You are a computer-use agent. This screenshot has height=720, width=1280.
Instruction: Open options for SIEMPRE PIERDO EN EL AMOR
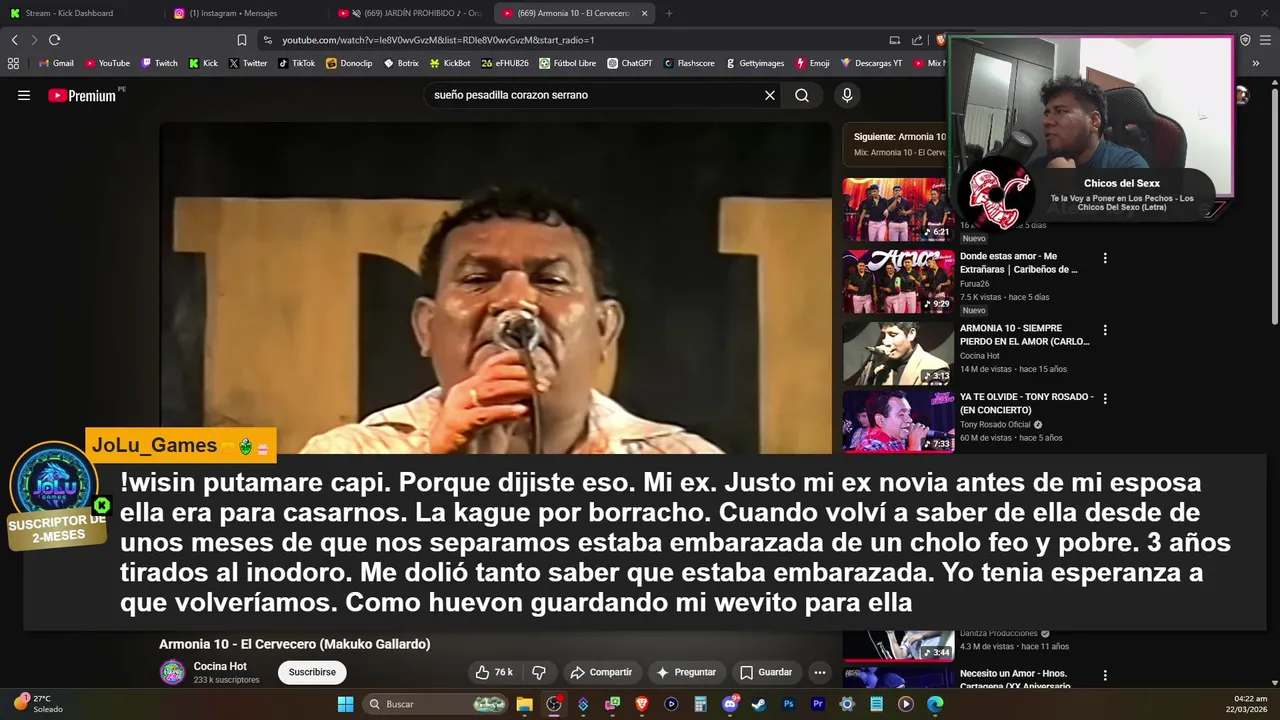pyautogui.click(x=1105, y=330)
